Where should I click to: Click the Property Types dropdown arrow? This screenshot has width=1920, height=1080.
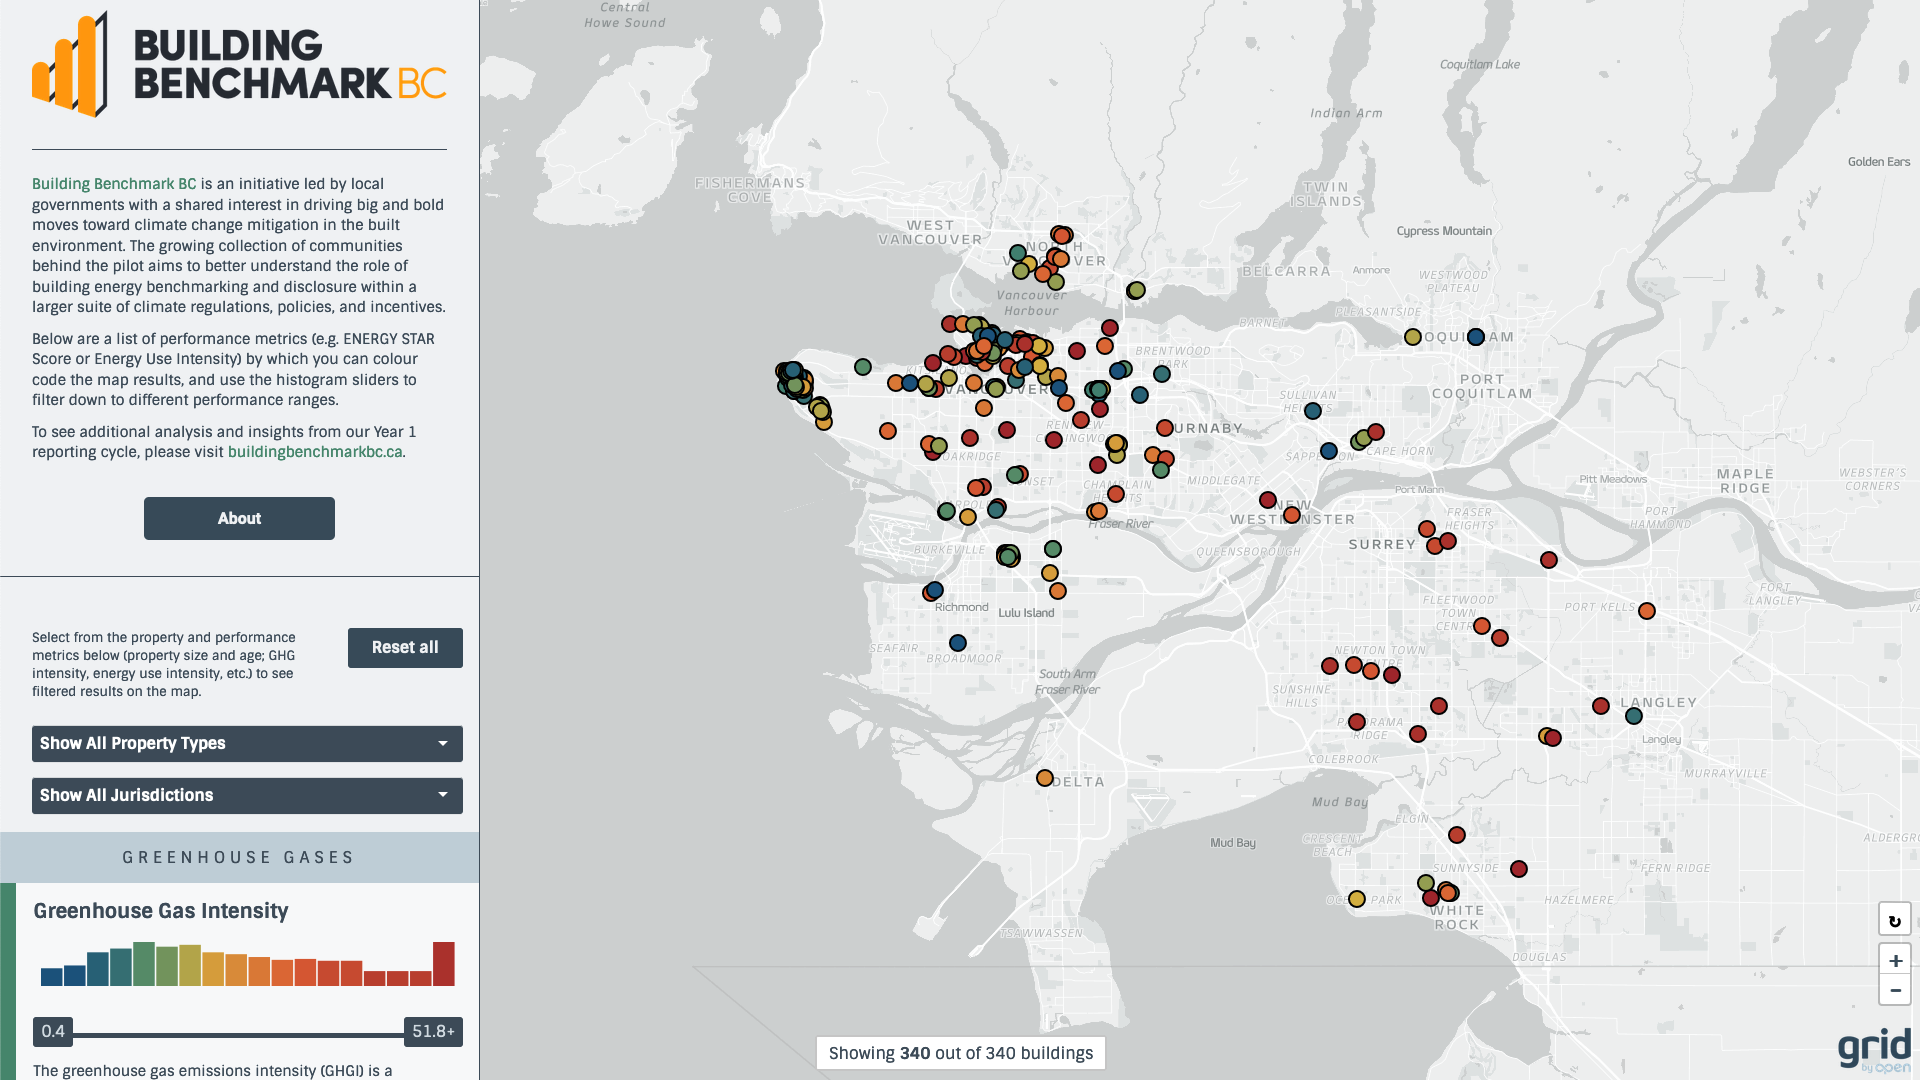click(x=442, y=743)
